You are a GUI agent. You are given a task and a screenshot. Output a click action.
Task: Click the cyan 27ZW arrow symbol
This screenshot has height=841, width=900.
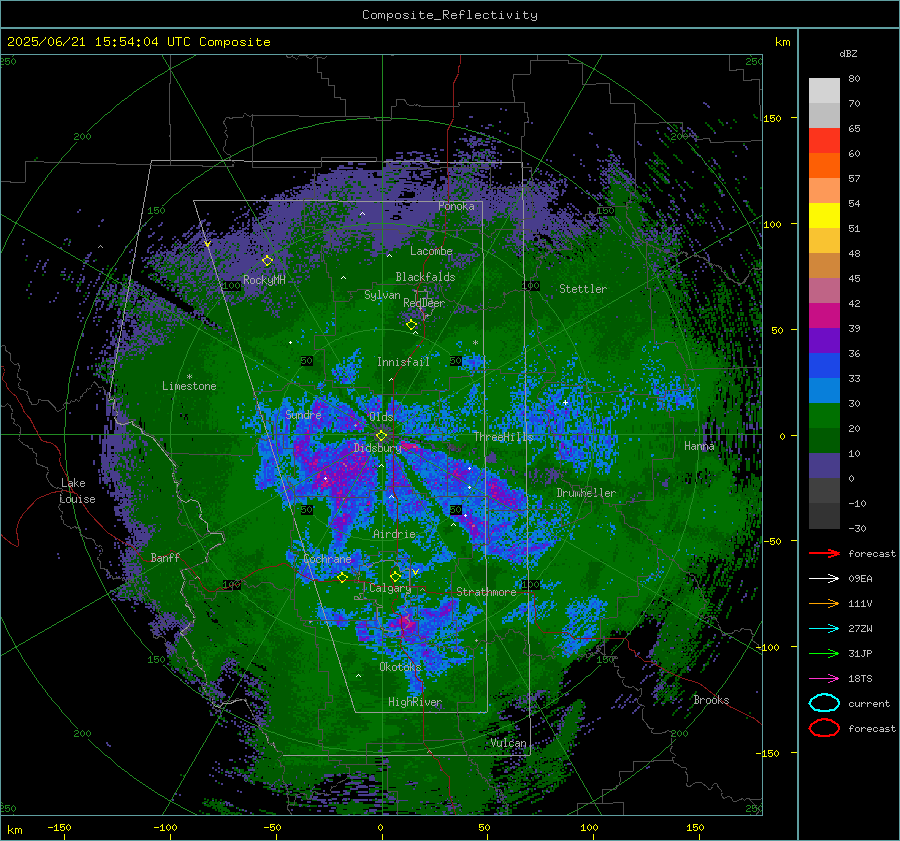pyautogui.click(x=824, y=628)
